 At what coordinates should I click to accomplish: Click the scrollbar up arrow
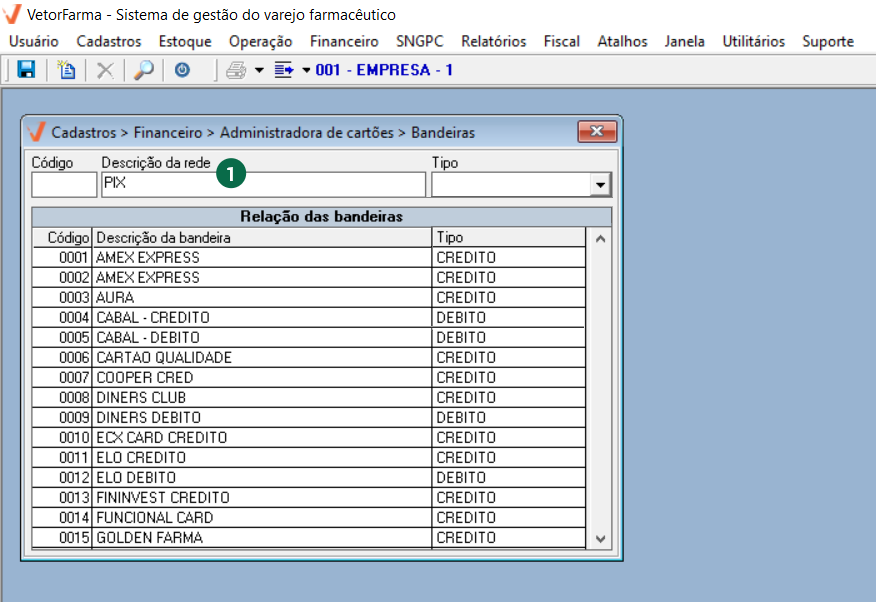coord(600,238)
